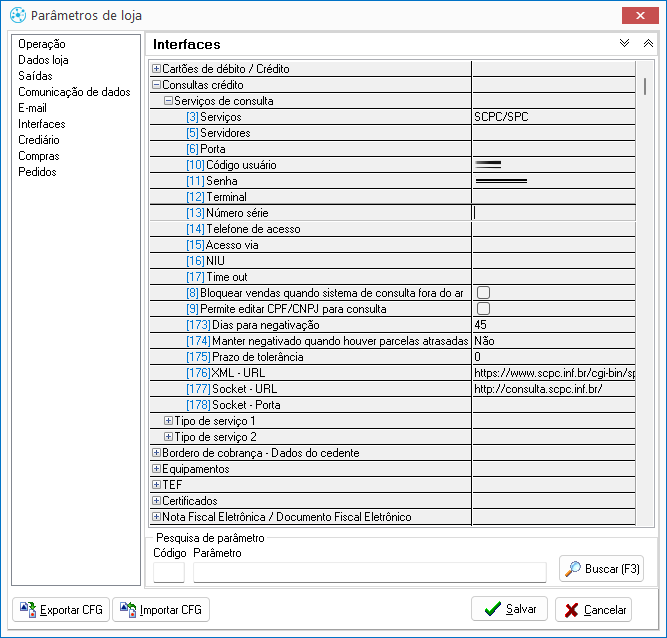Image resolution: width=667 pixels, height=638 pixels.
Task: Open Operação section
Action: (42, 44)
